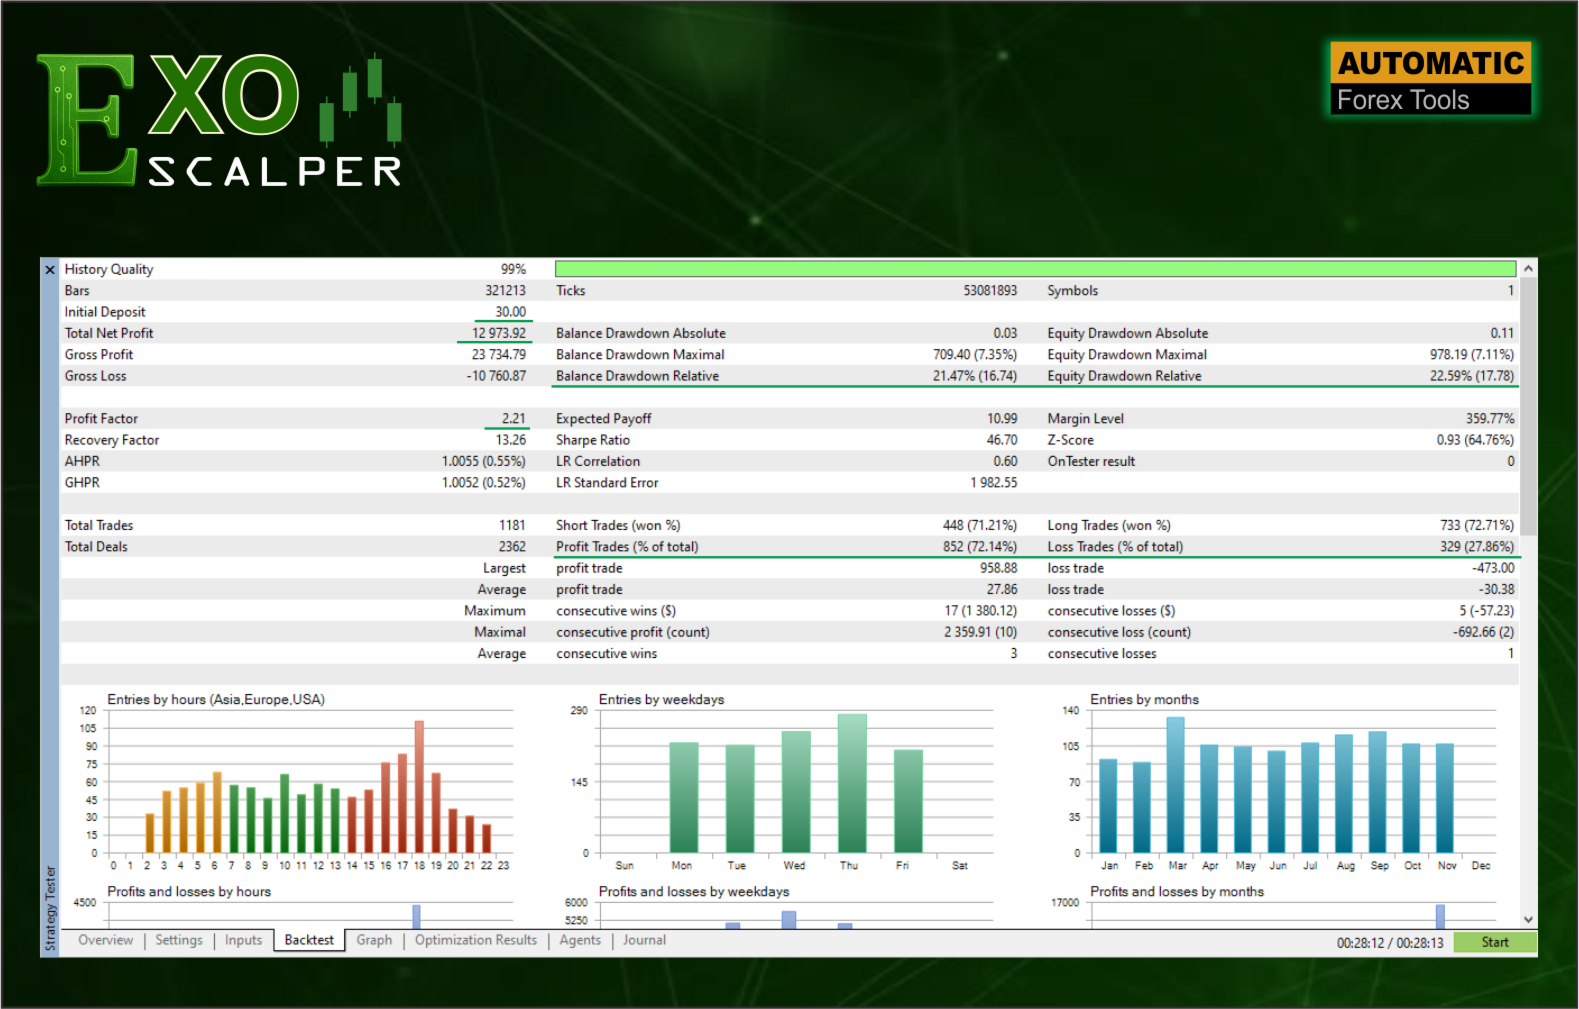The image size is (1579, 1009).
Task: Switch to the Overview tab
Action: coord(105,940)
